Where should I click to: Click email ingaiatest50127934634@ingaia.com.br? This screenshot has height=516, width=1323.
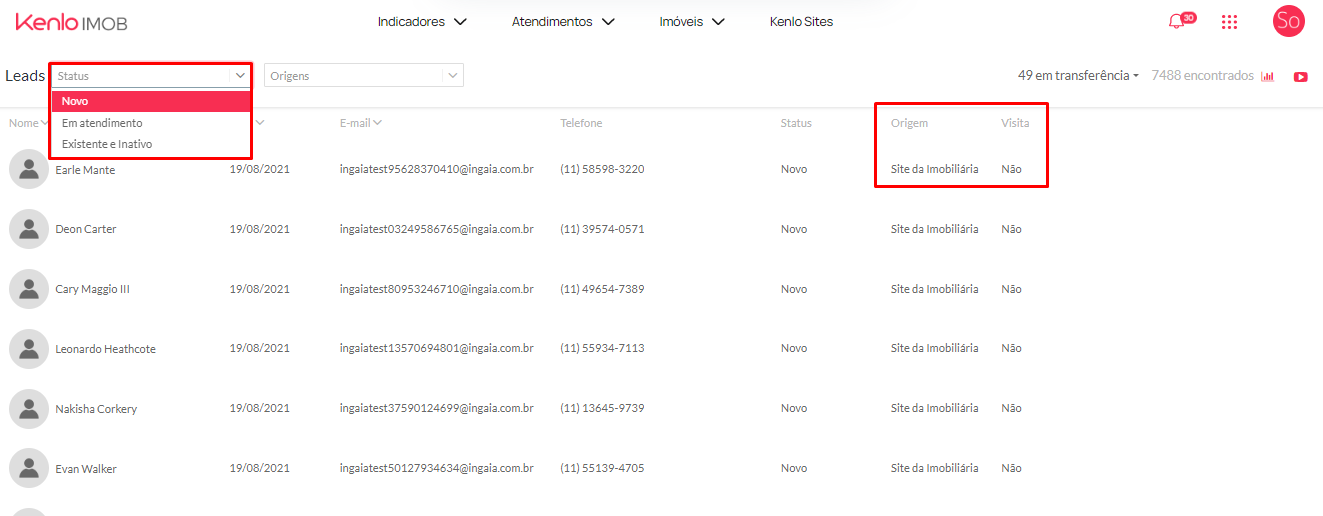tap(436, 468)
